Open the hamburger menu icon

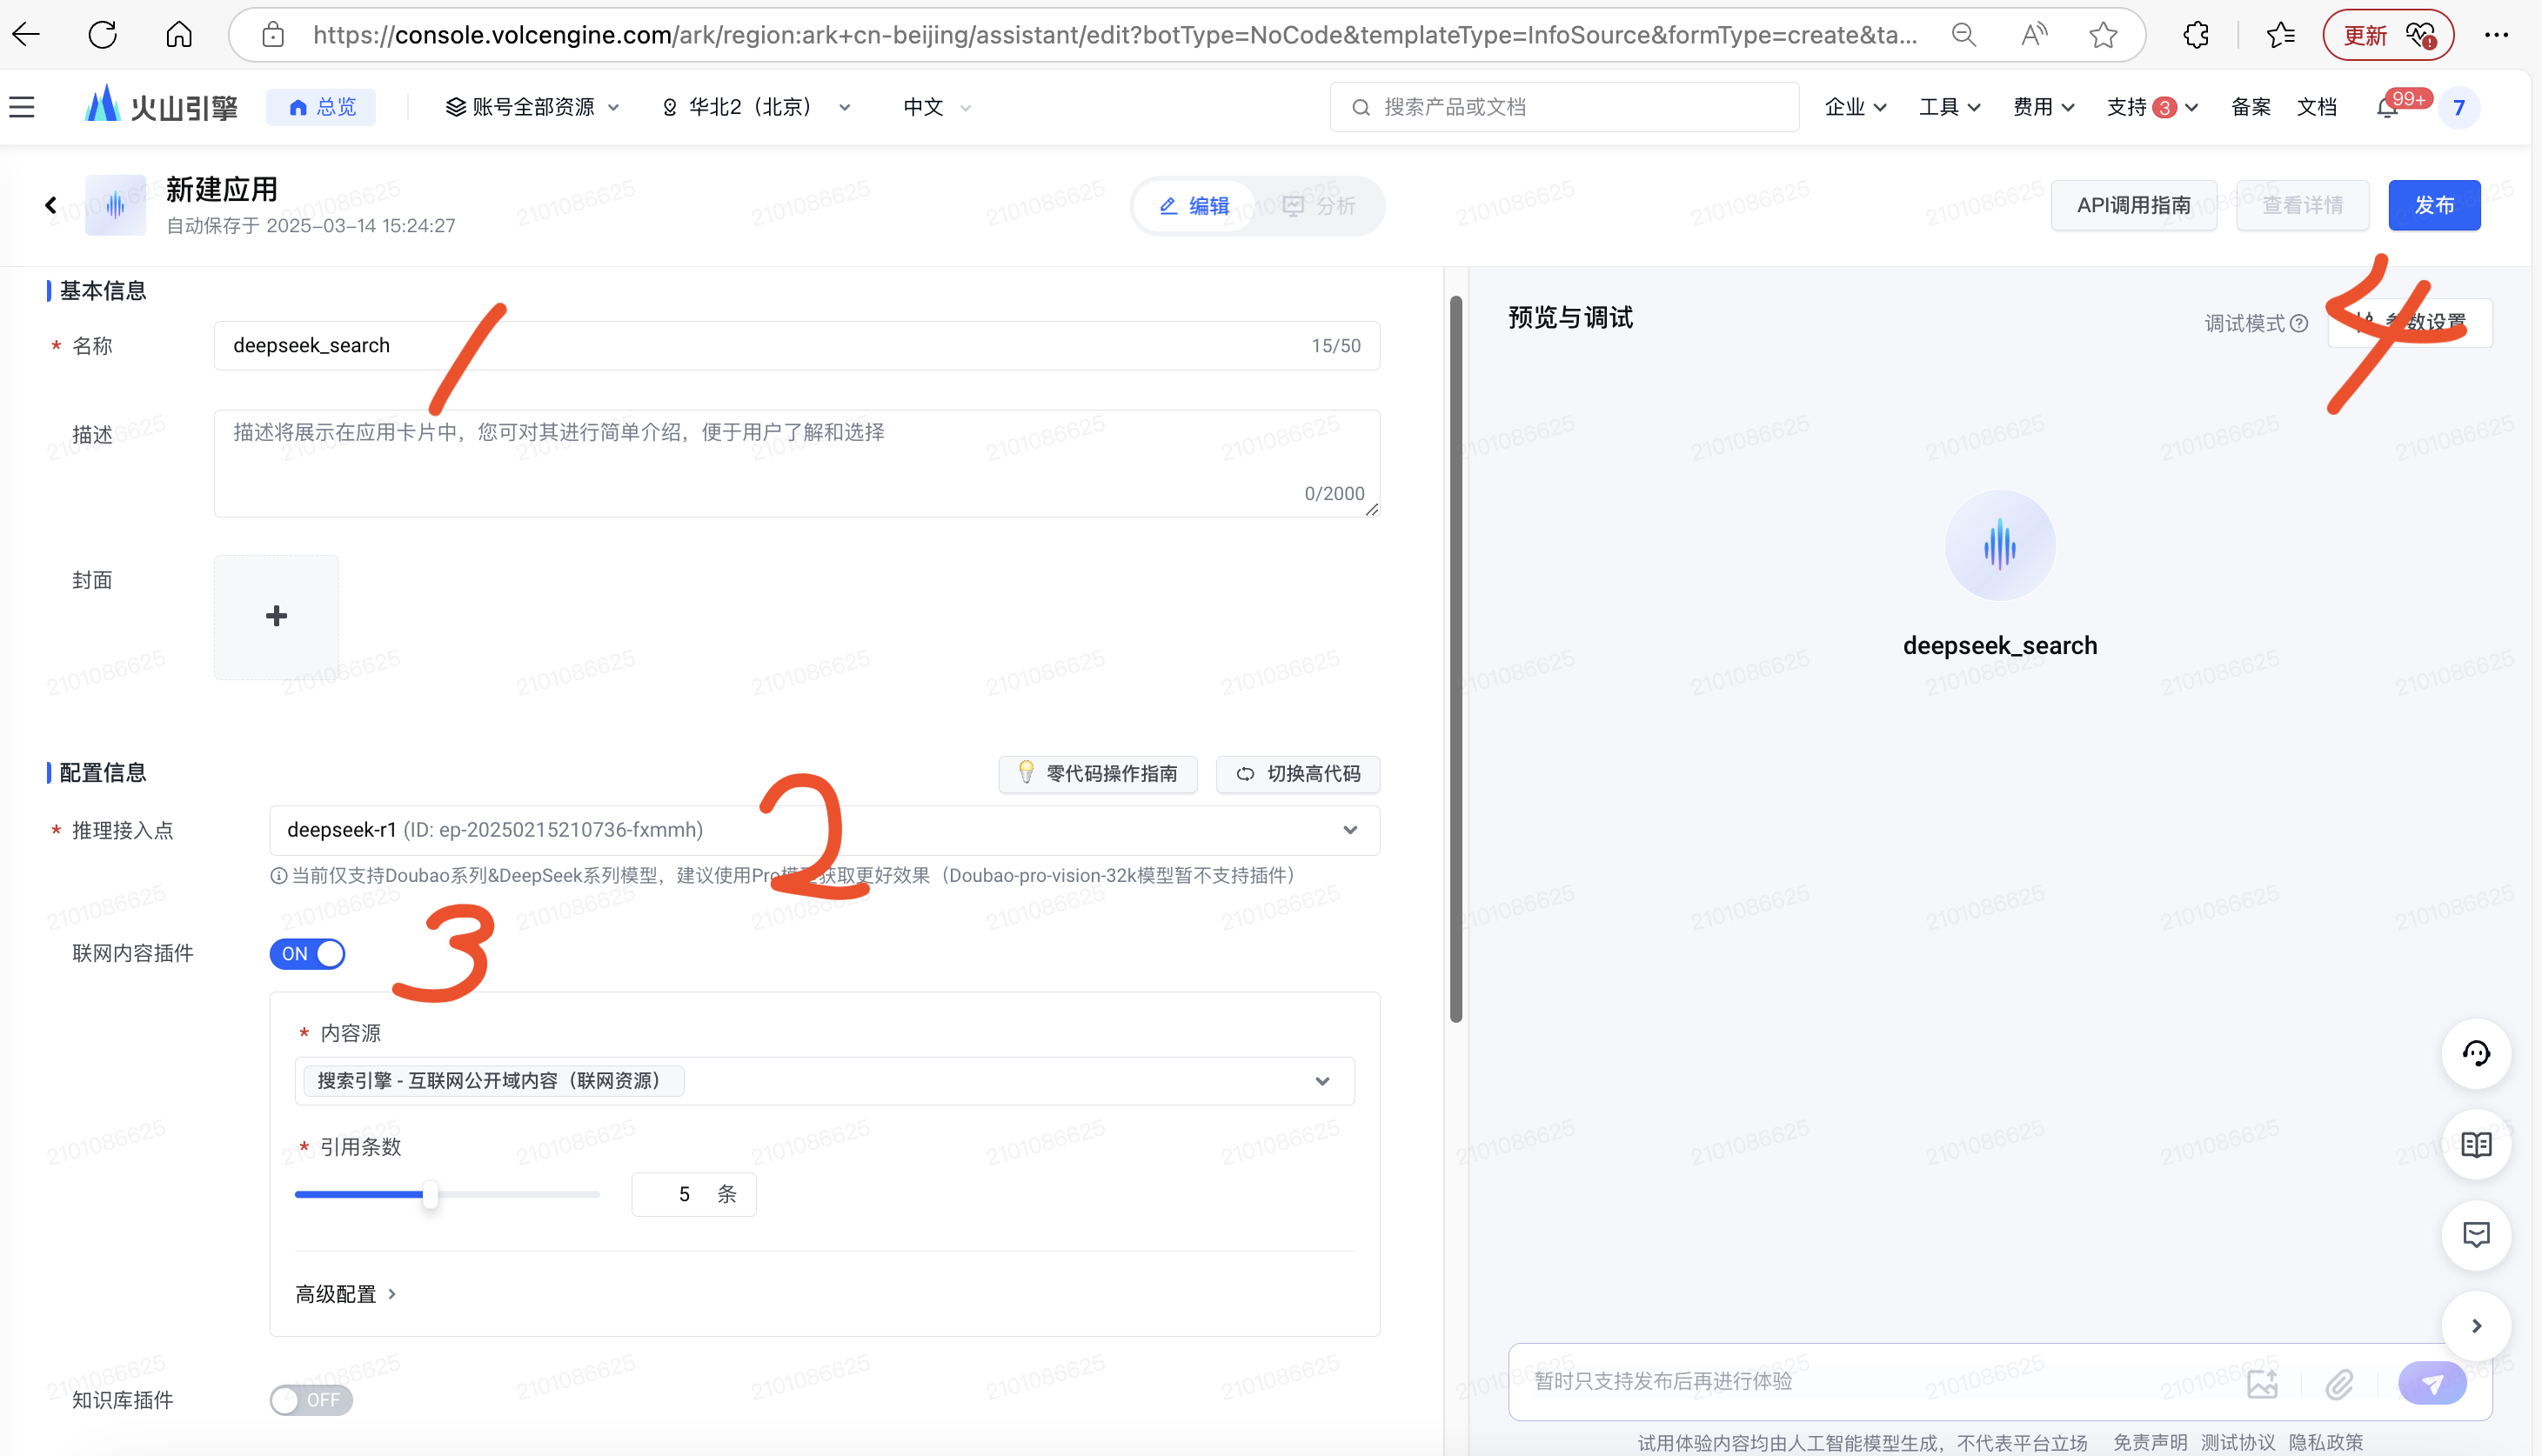click(22, 107)
